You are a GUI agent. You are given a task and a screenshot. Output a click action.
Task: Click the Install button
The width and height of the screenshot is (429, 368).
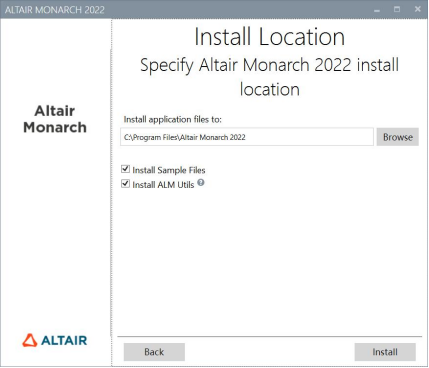click(385, 352)
